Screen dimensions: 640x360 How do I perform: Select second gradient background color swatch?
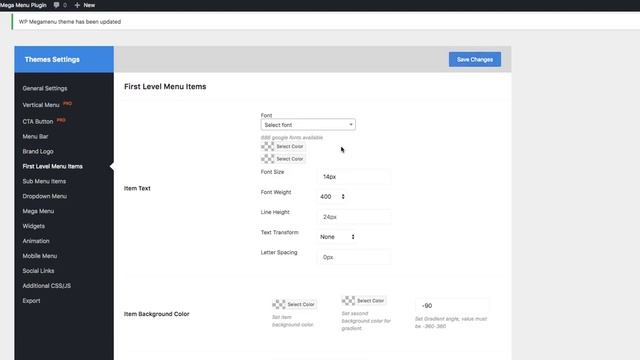pos(364,301)
